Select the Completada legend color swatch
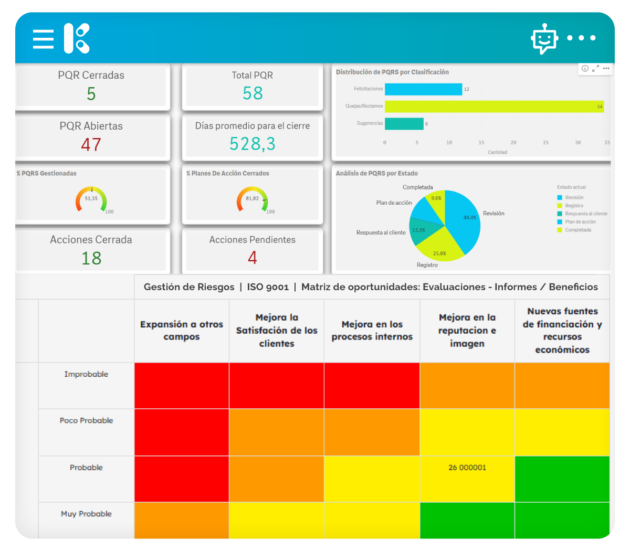 coord(559,230)
